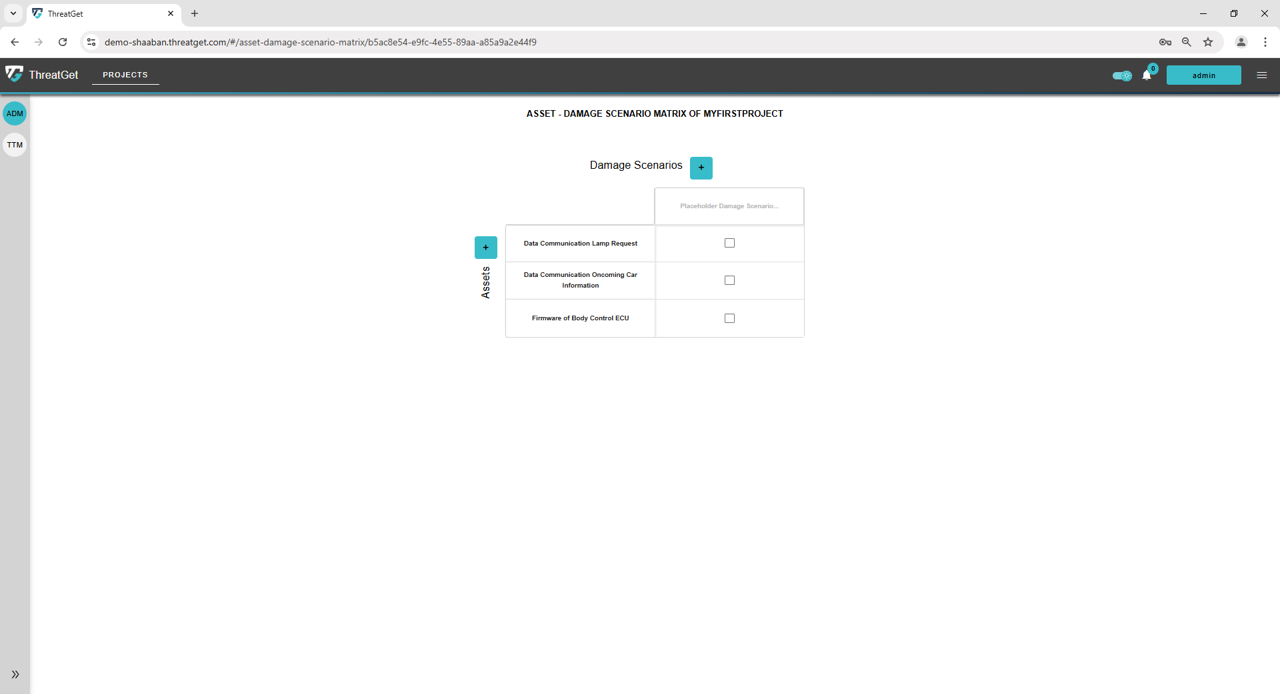Add a new asset with plus button
The width and height of the screenshot is (1280, 694).
click(x=485, y=247)
